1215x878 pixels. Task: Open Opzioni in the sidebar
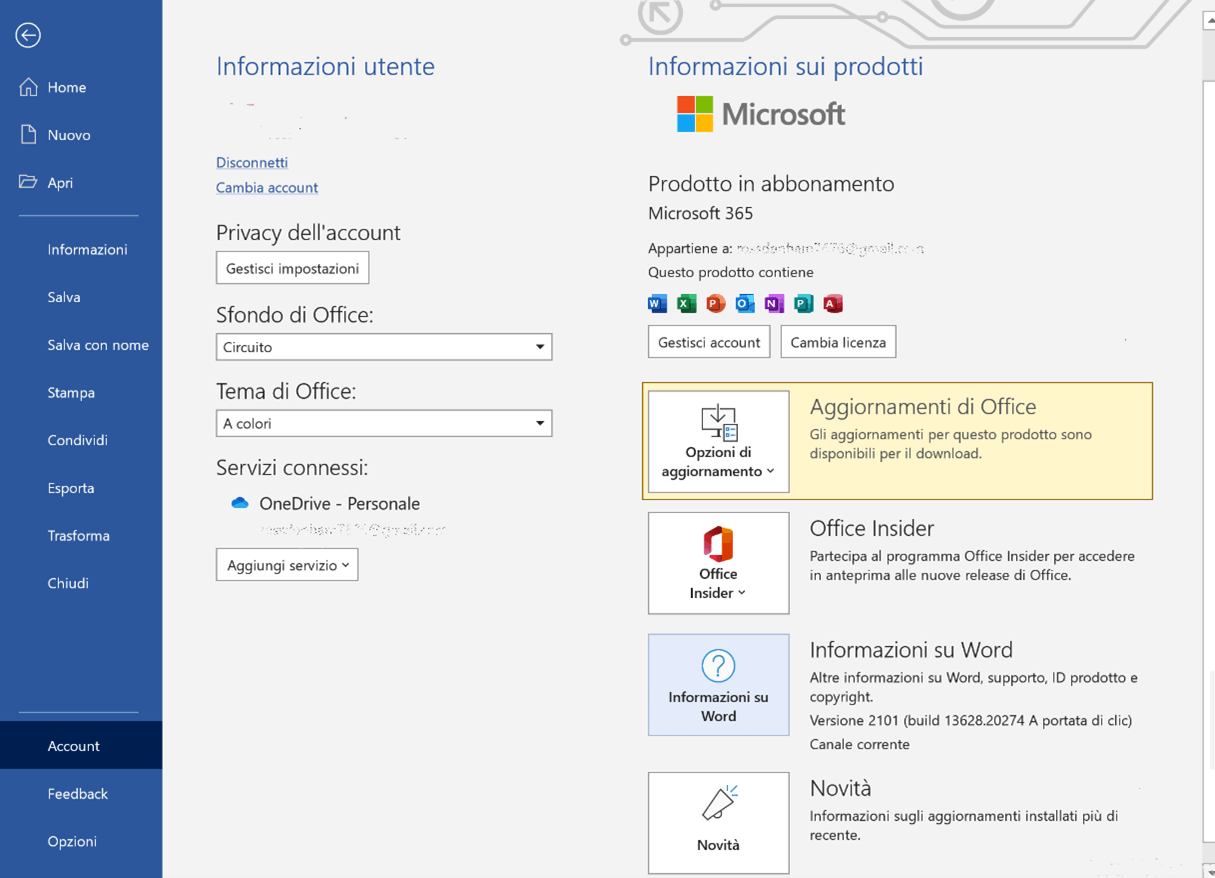(81, 841)
